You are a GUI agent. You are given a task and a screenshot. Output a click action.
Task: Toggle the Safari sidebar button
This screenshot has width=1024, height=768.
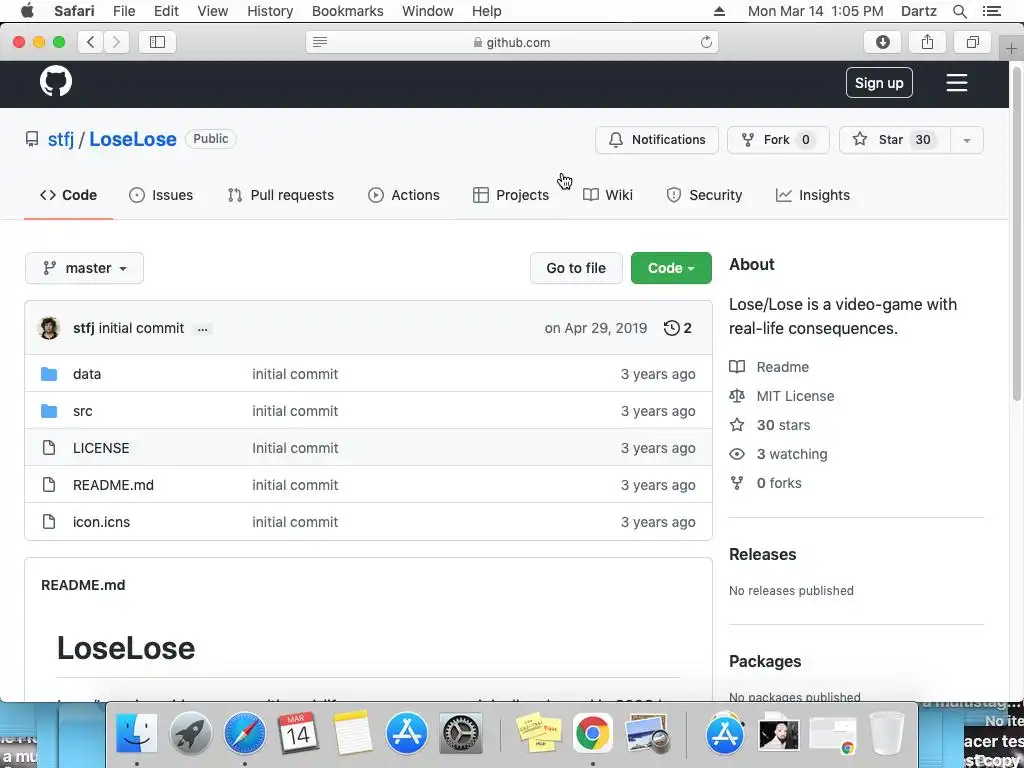[x=157, y=42]
